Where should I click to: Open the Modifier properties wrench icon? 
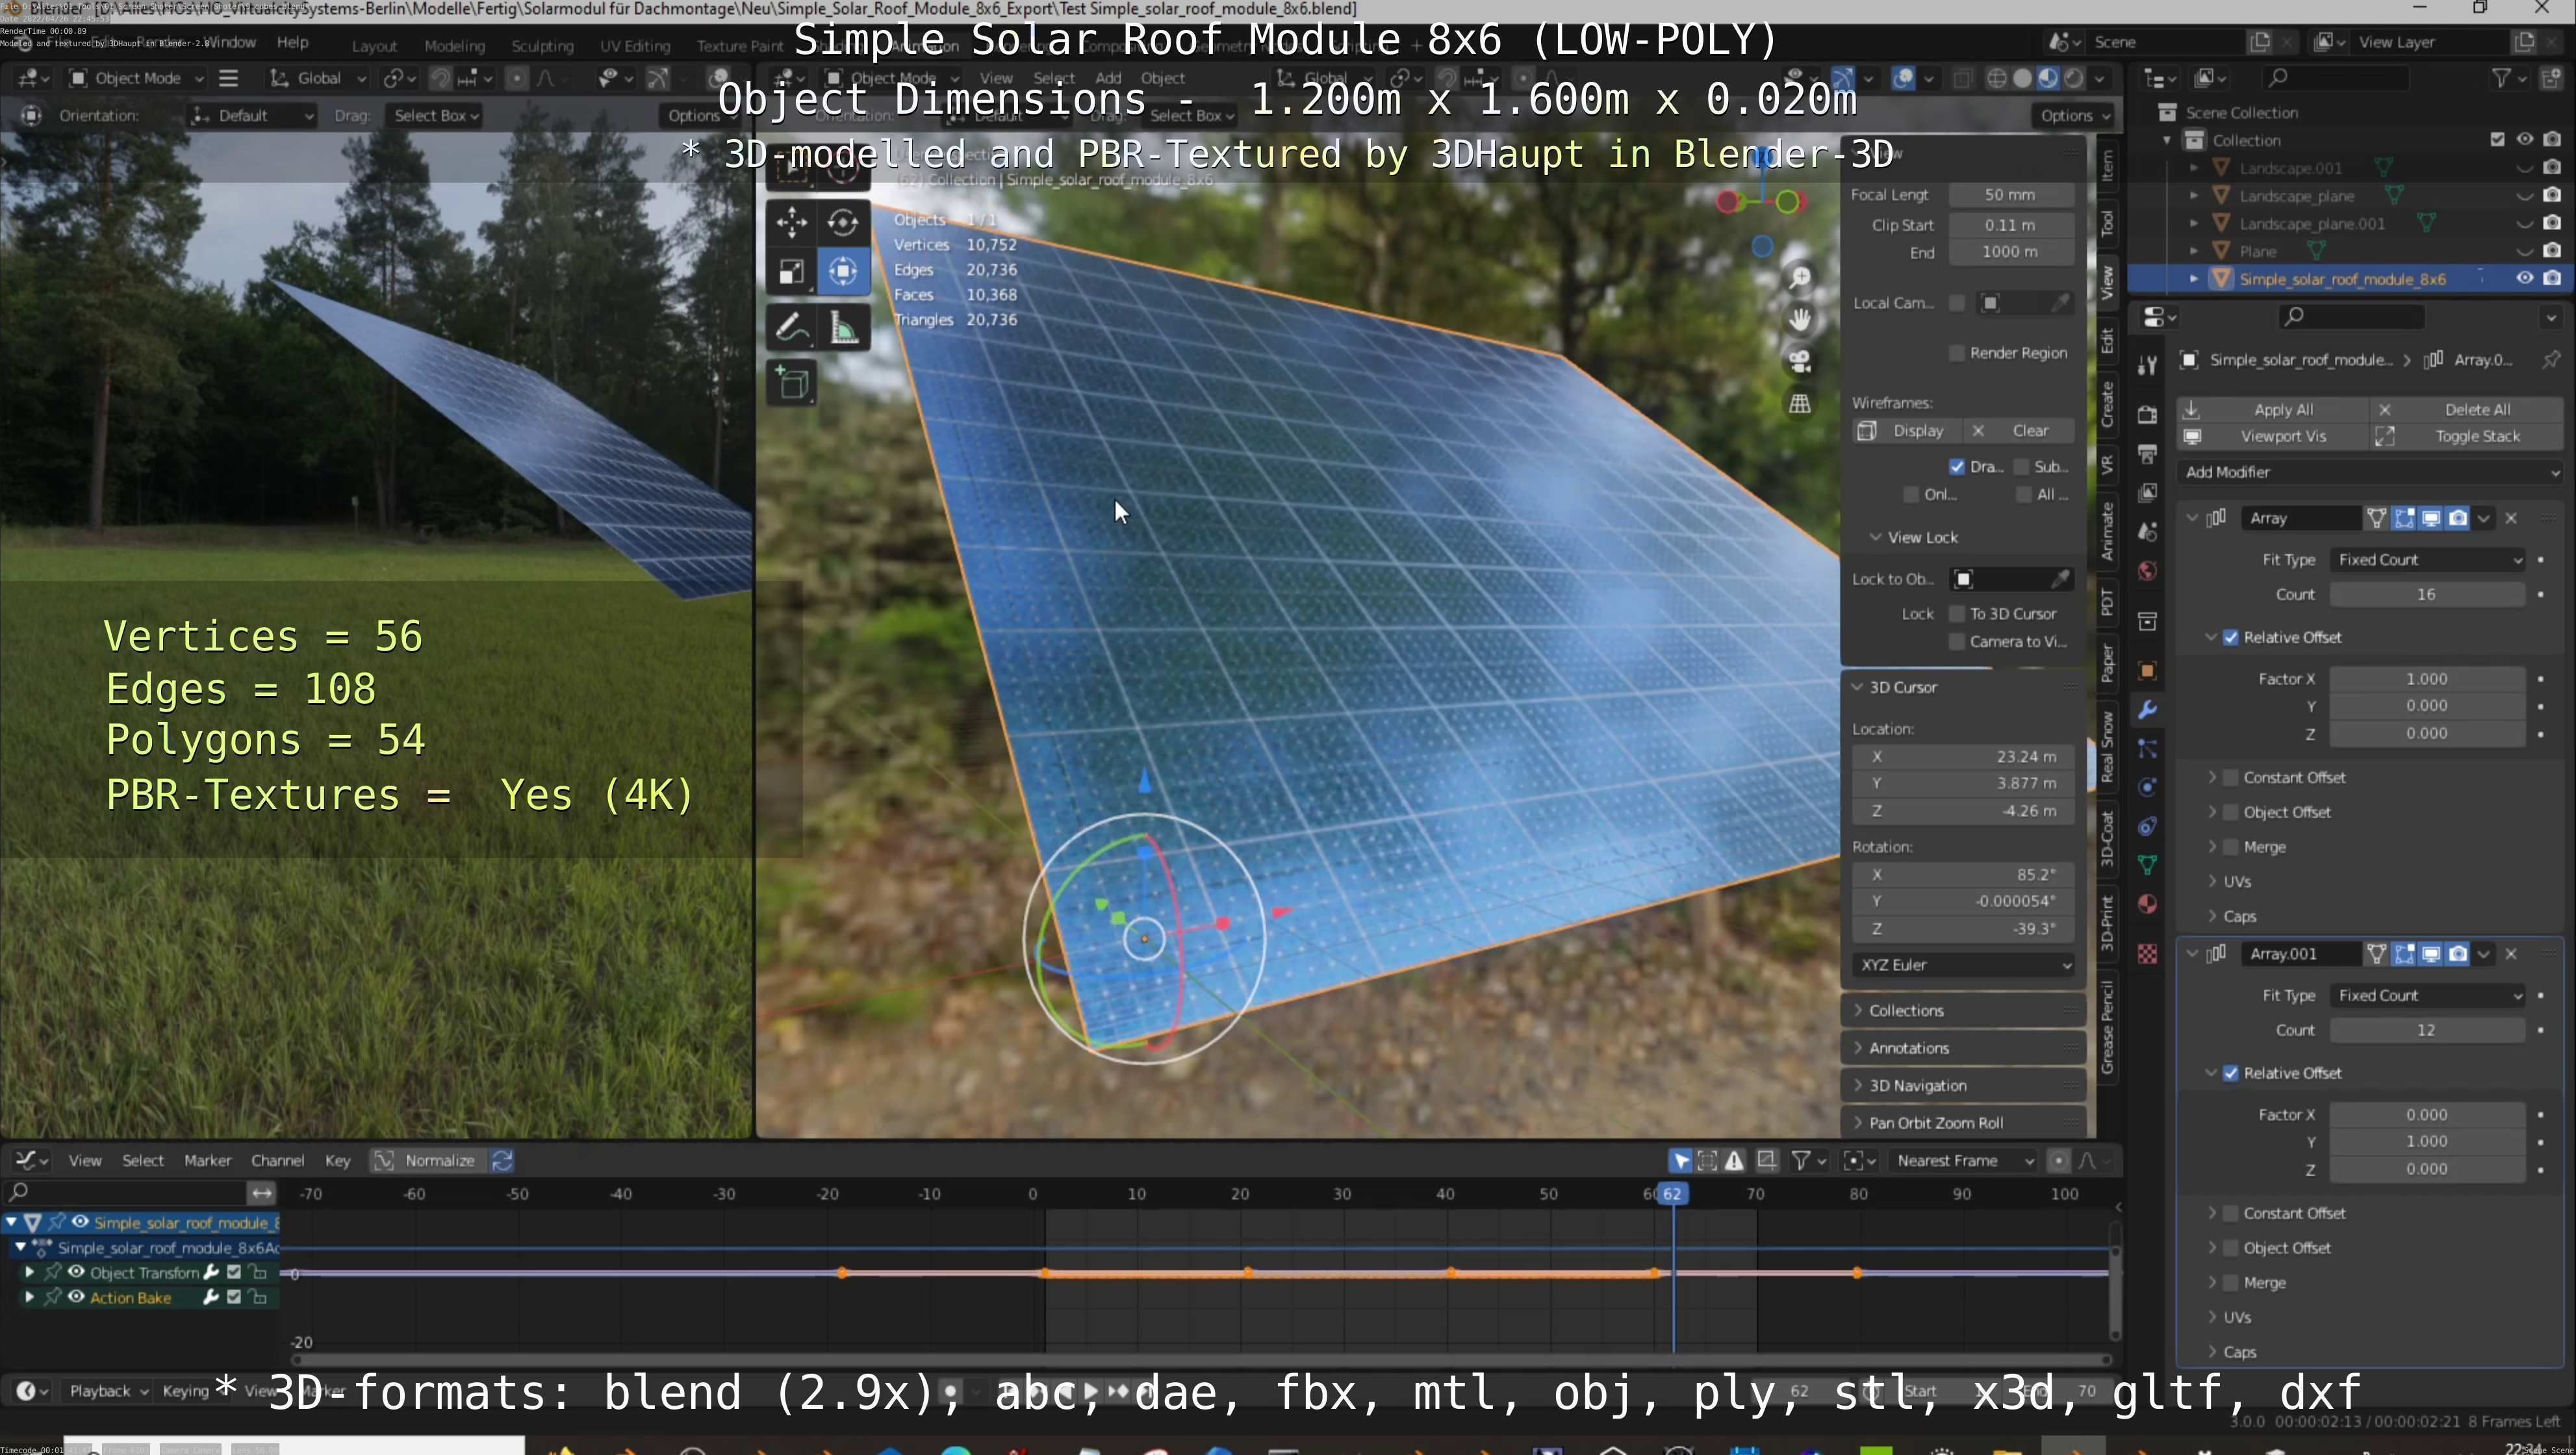pos(2147,710)
